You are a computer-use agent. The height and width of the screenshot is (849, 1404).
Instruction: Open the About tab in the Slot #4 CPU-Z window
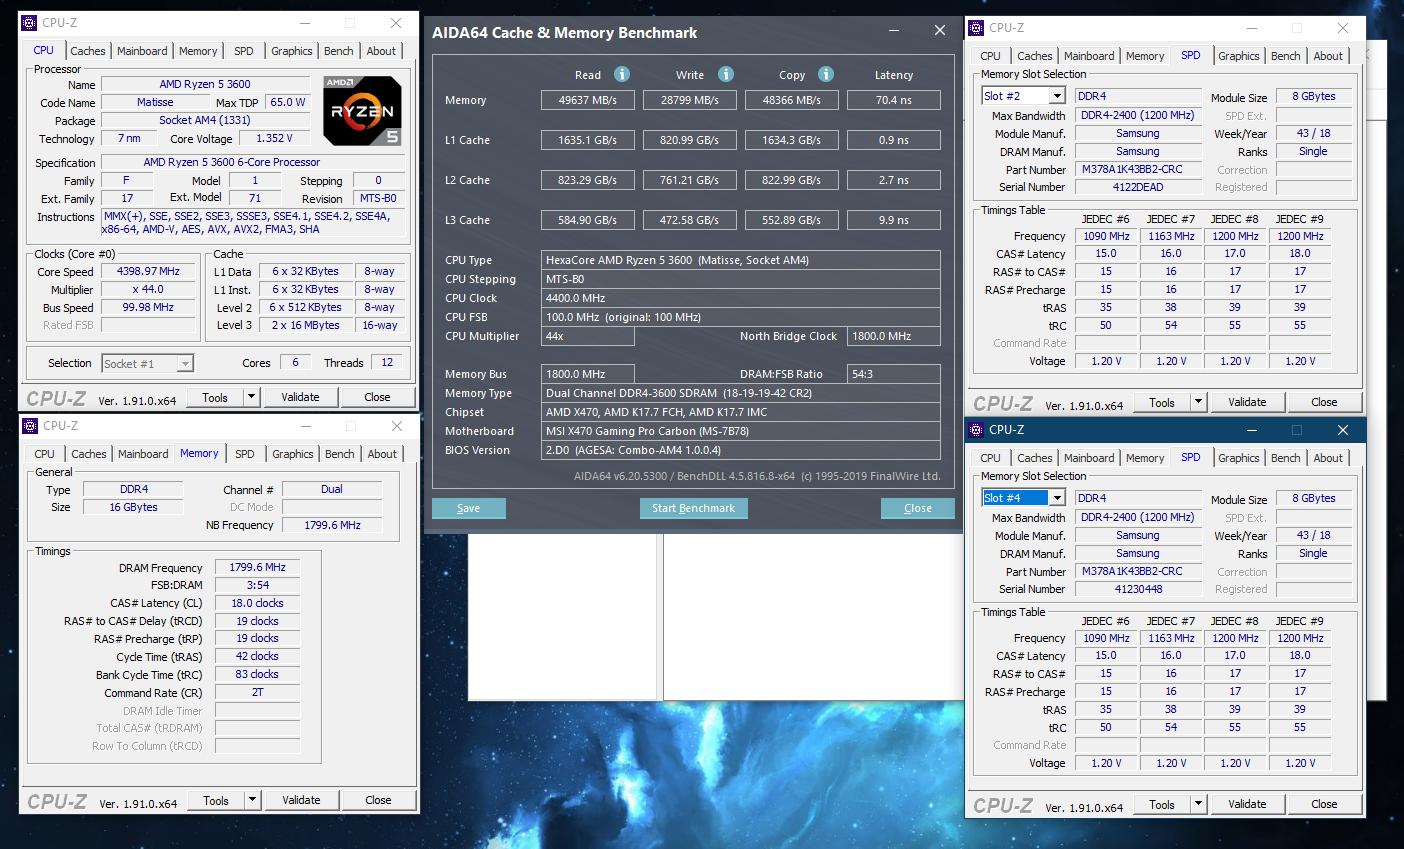(1328, 458)
